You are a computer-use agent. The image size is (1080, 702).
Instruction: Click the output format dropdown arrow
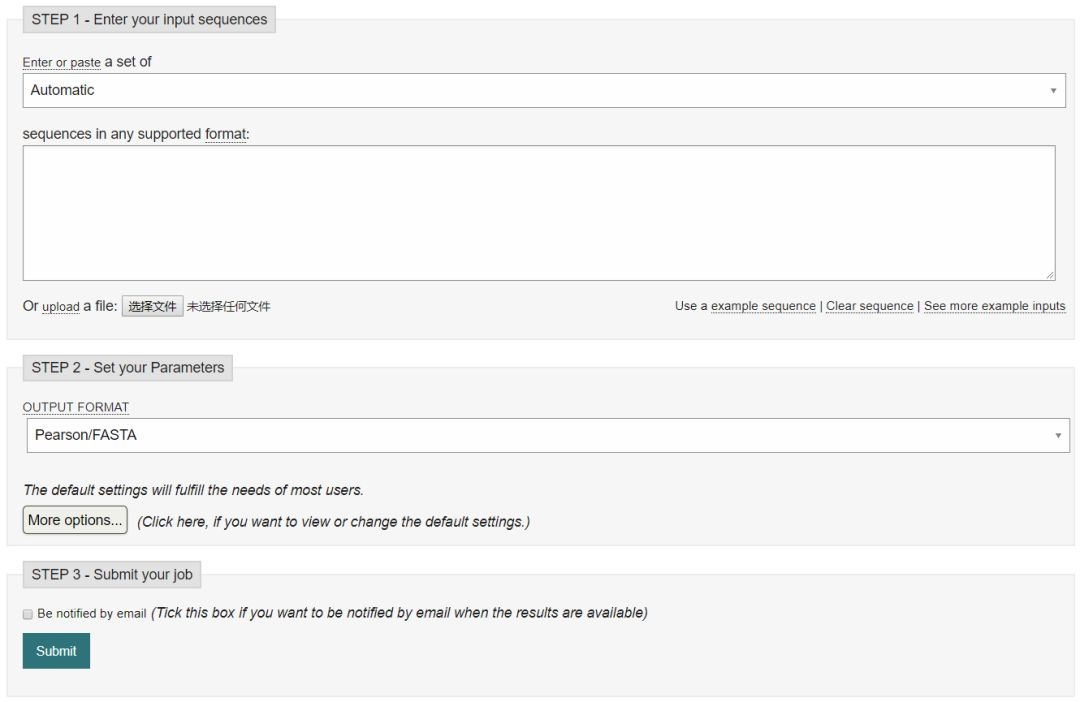(x=1057, y=436)
